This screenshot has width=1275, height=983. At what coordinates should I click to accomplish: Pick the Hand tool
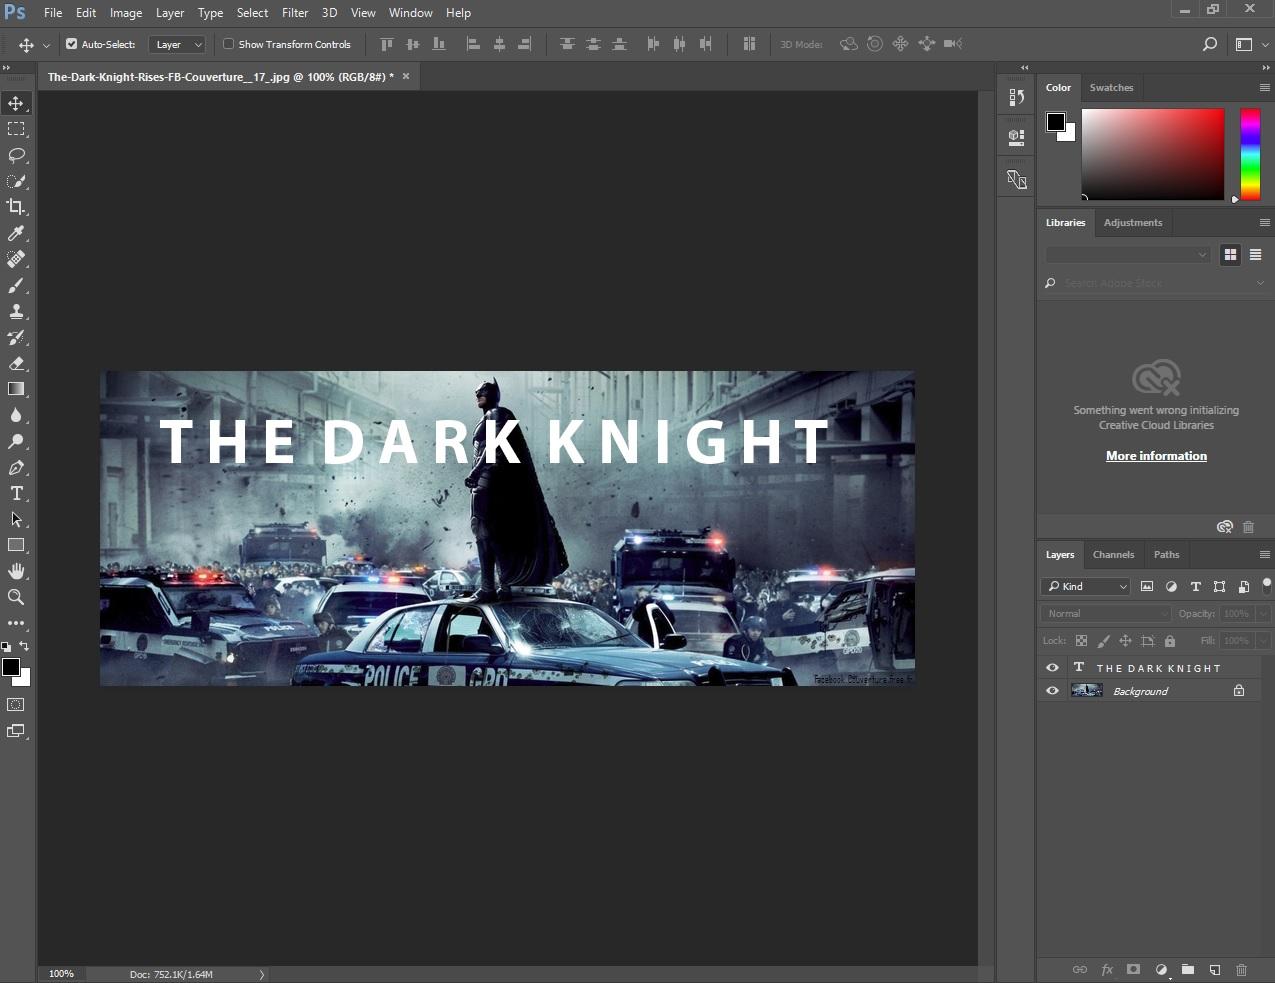16,571
